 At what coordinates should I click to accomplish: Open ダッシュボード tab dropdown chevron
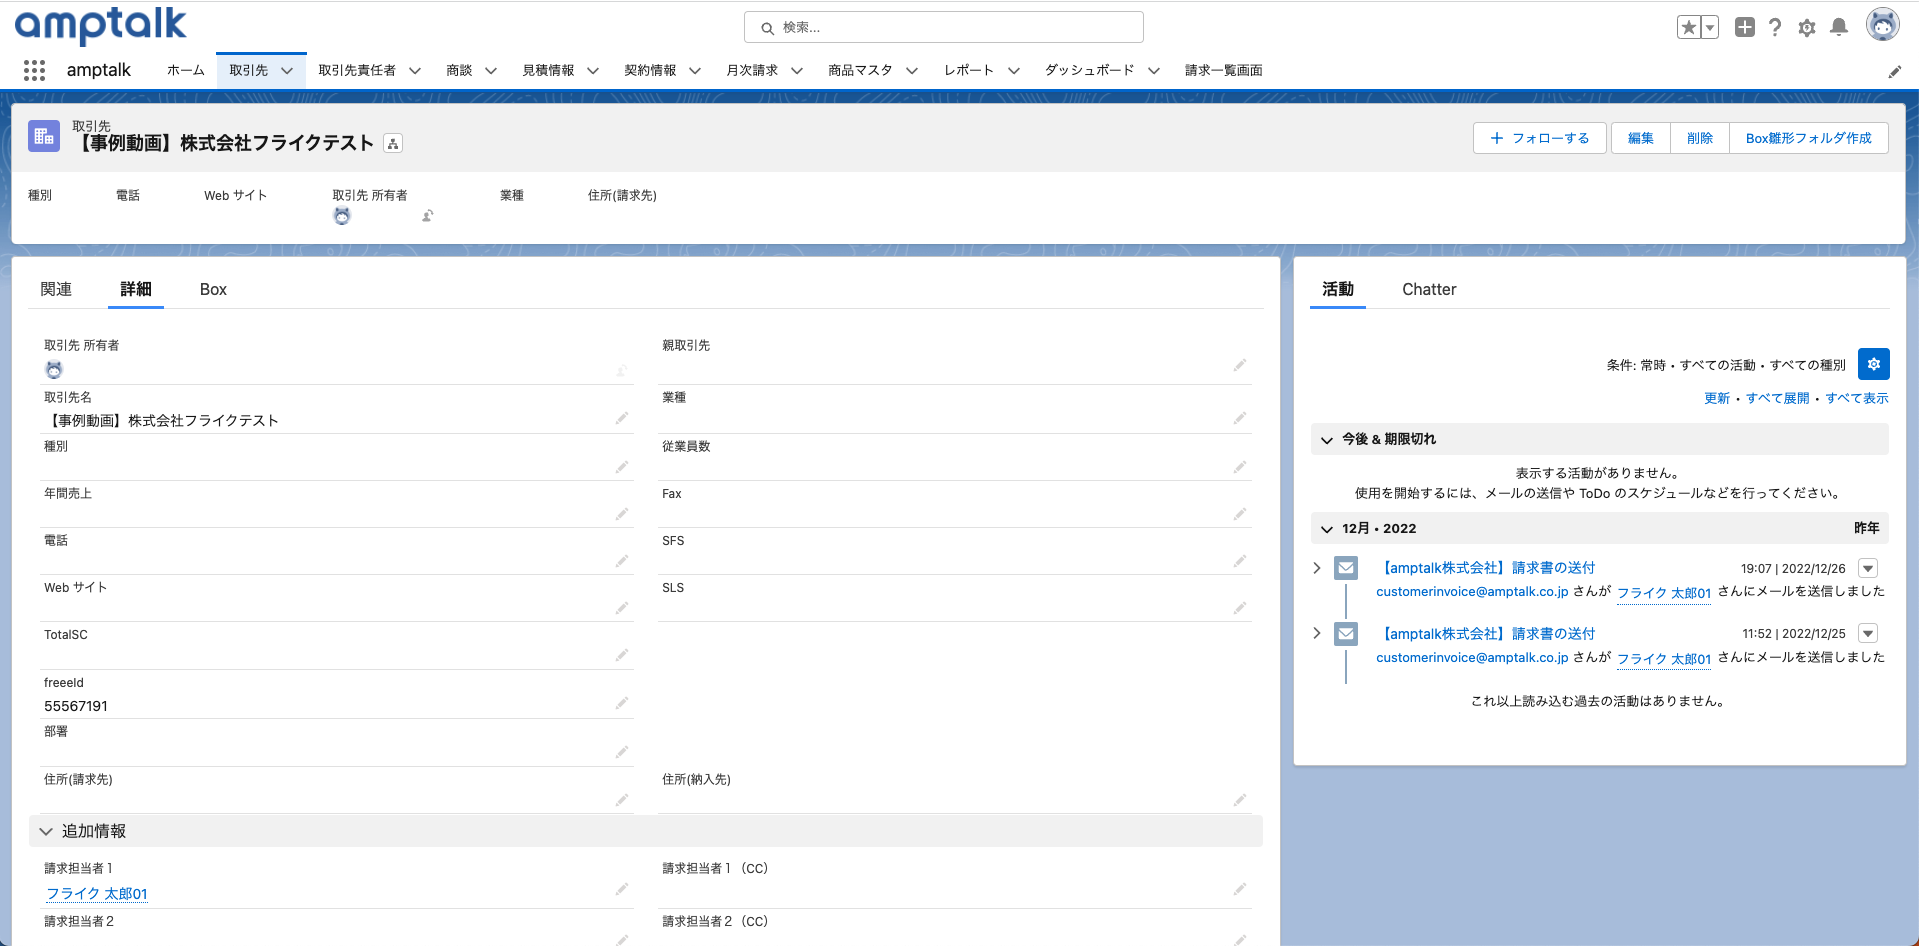pos(1154,71)
